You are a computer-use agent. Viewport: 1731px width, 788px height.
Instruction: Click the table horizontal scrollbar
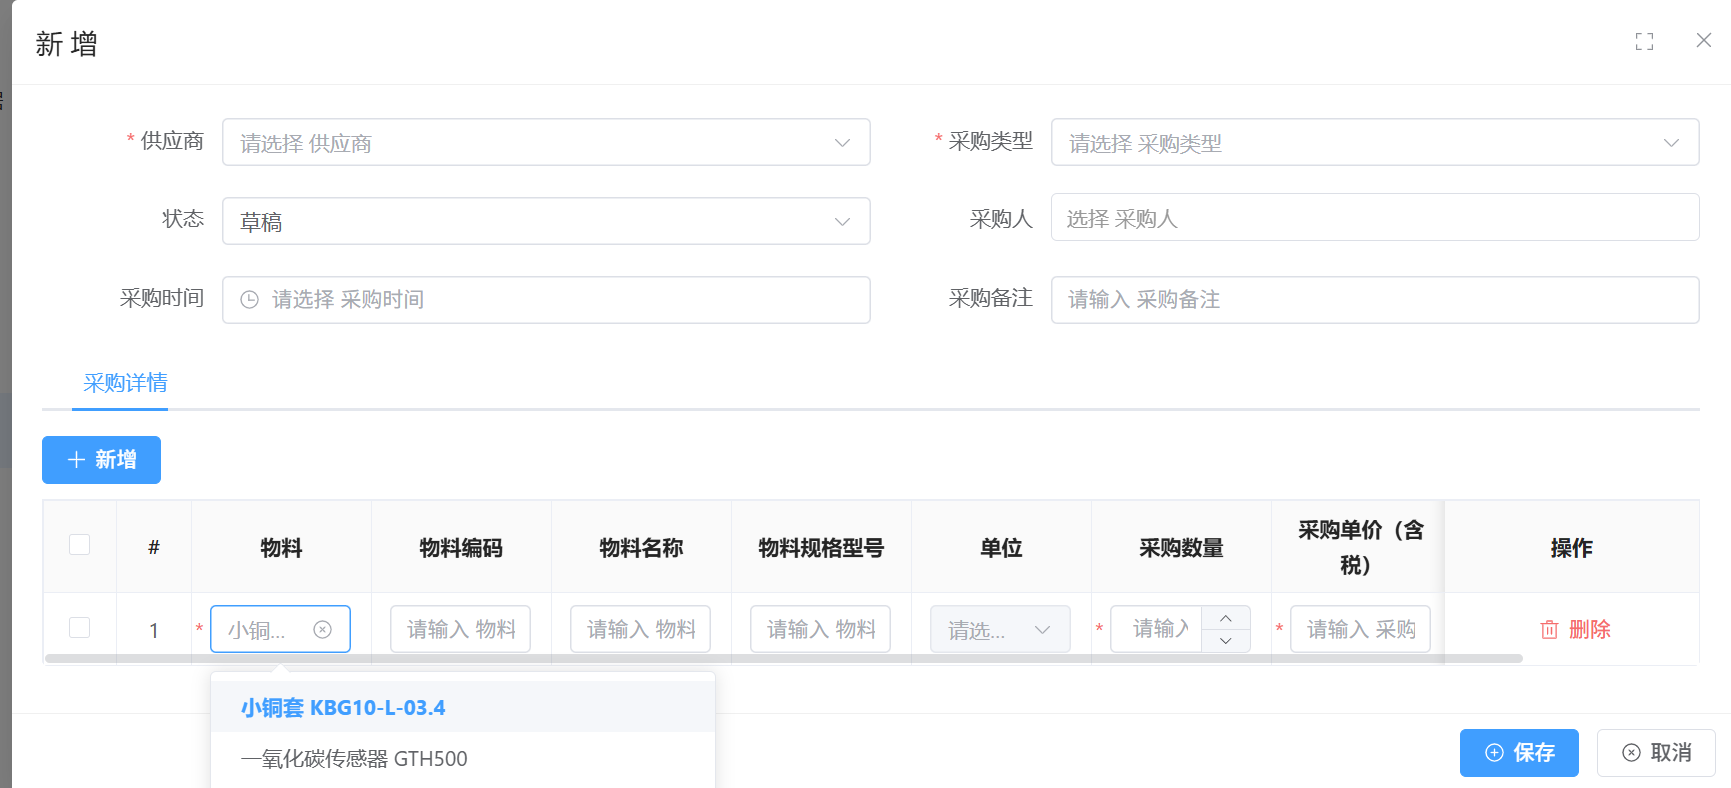783,659
